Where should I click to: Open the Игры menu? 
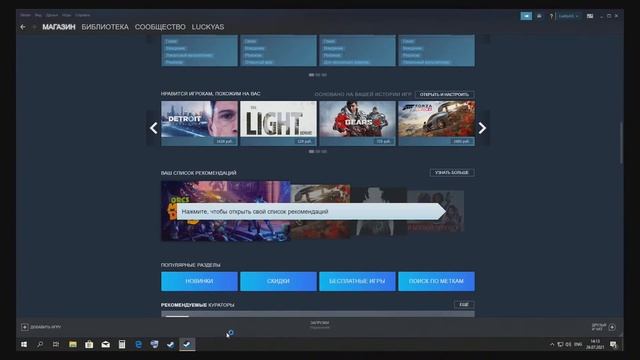tap(67, 15)
